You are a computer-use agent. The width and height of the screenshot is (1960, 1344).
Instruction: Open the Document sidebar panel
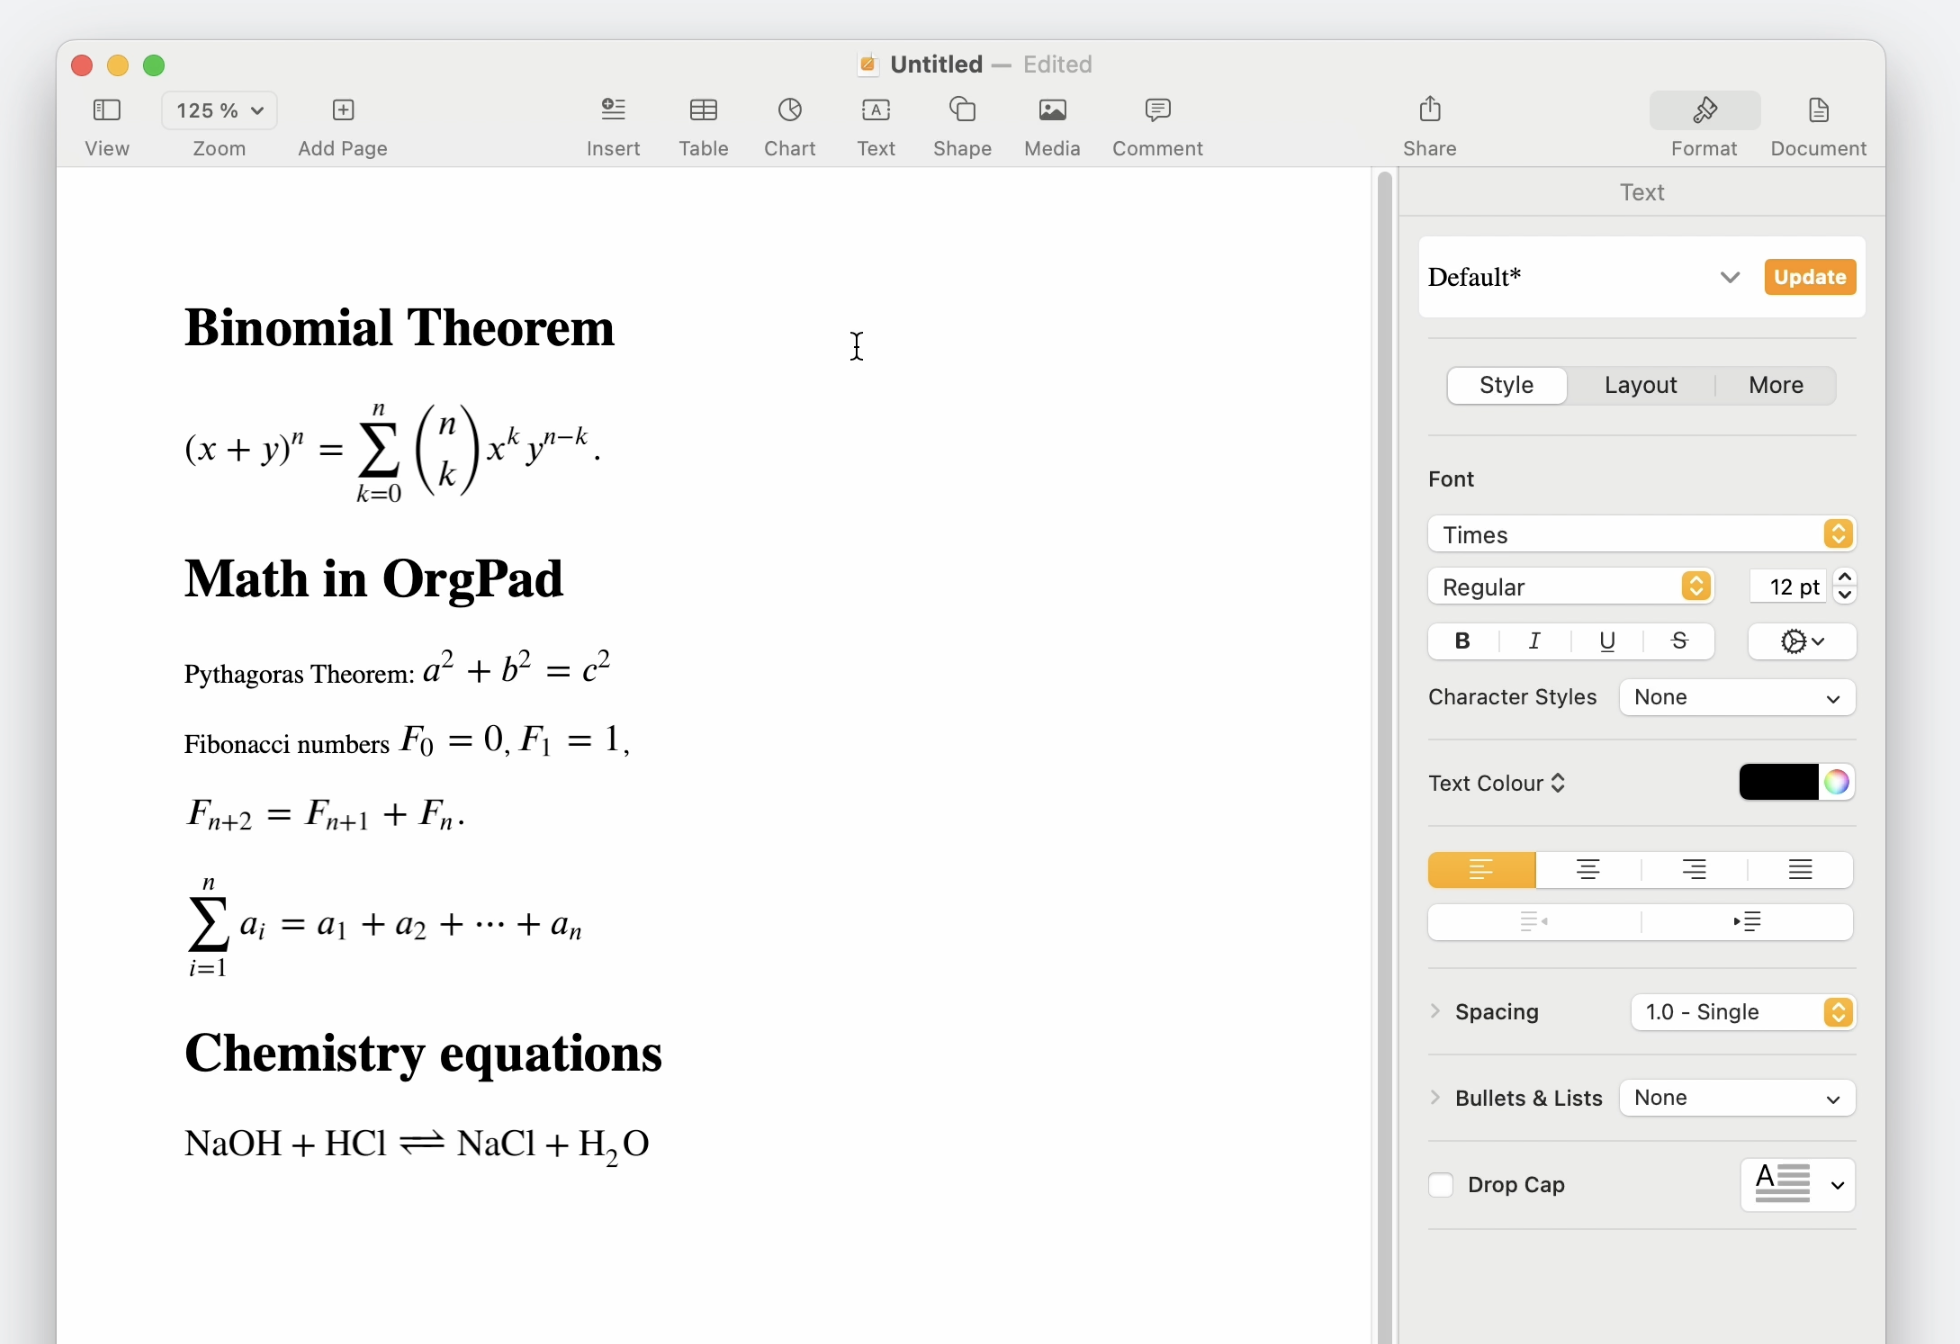tap(1818, 124)
